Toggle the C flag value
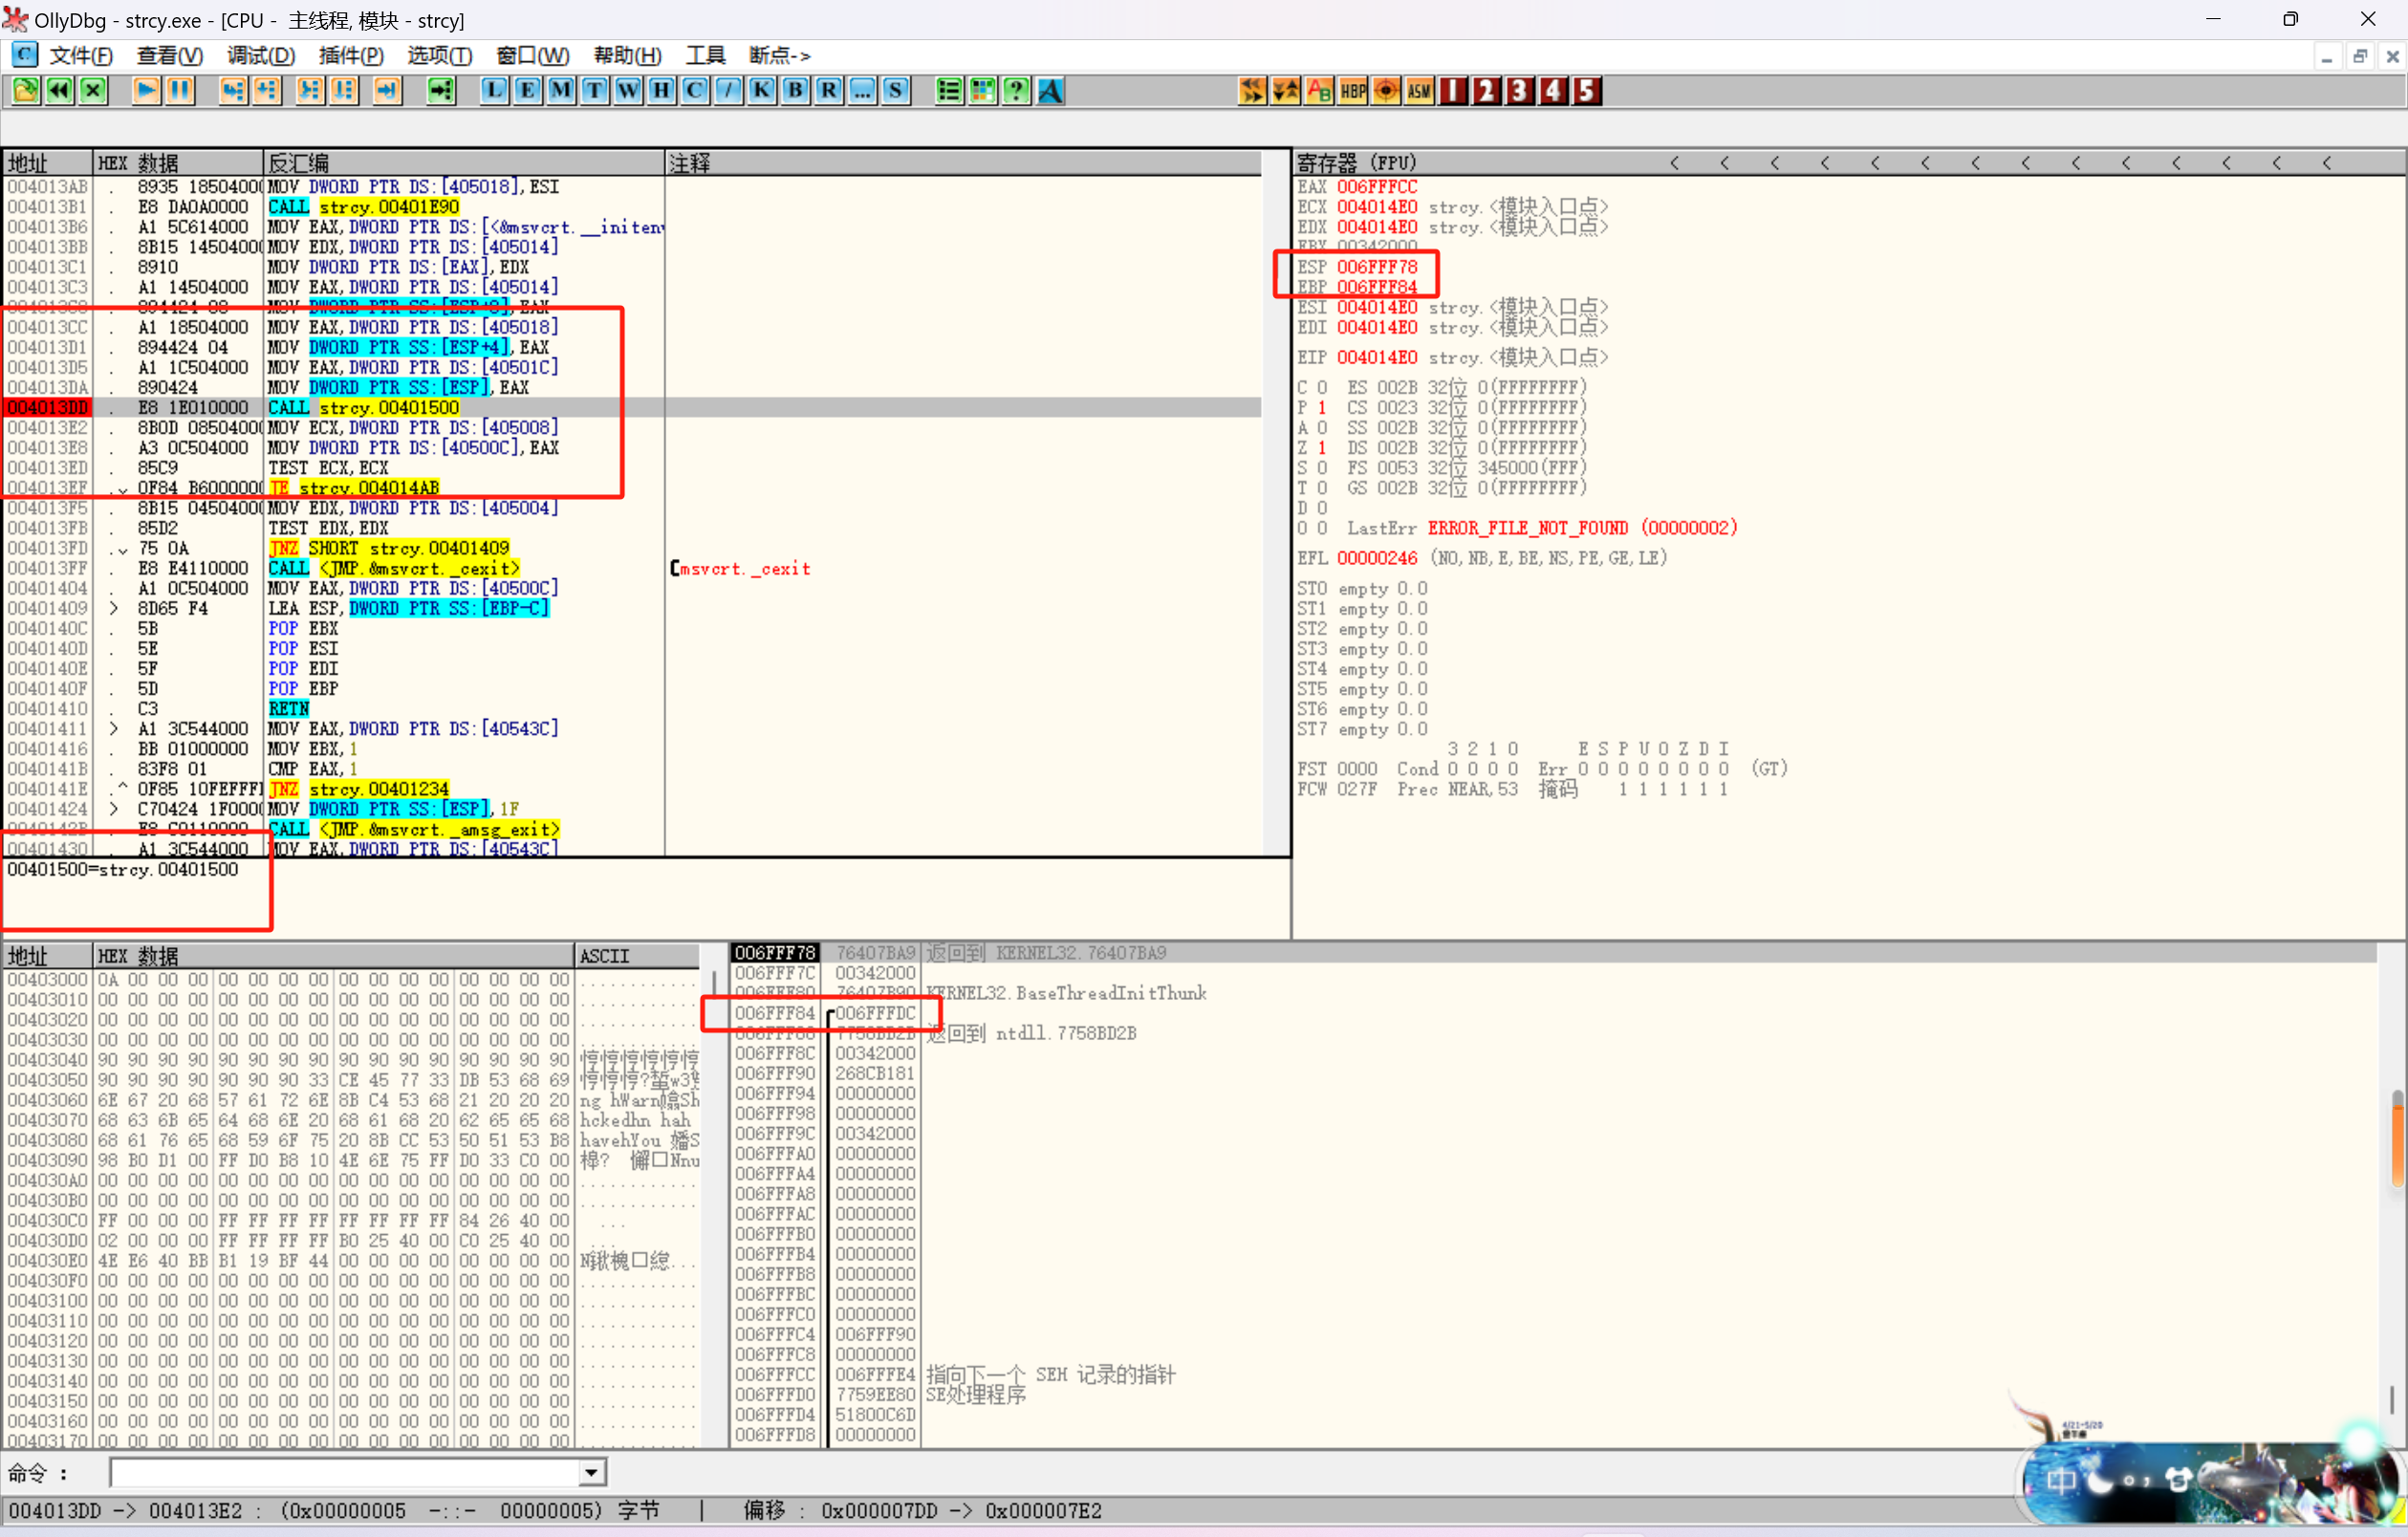The image size is (2408, 1537). pyautogui.click(x=1322, y=388)
